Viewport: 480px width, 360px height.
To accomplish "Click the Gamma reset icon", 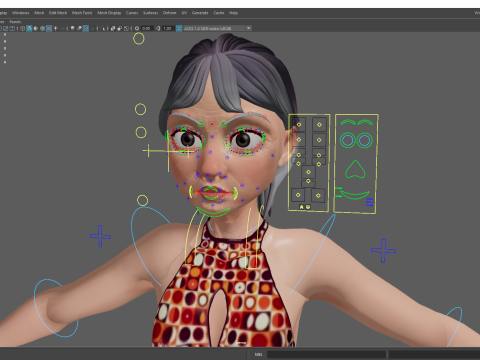I will point(158,28).
